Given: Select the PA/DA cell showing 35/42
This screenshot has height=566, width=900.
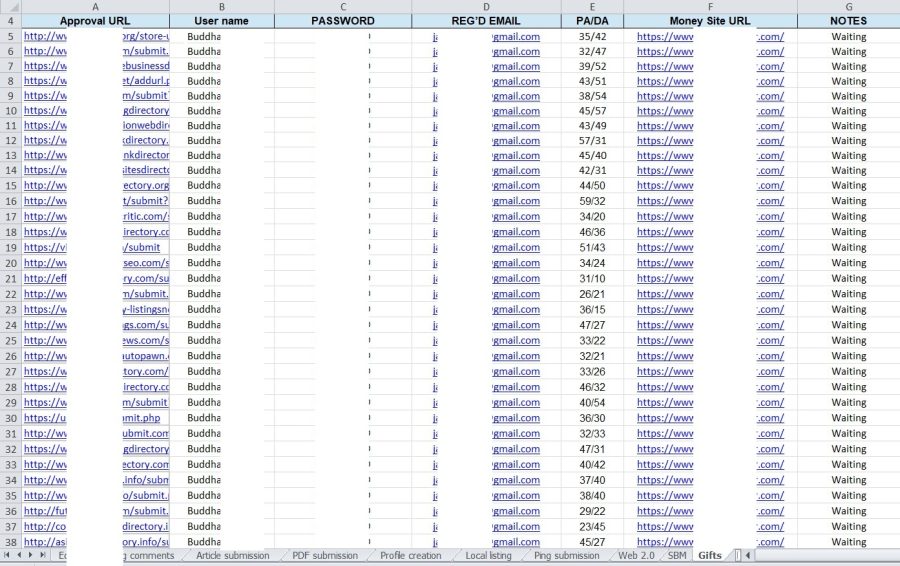Looking at the screenshot, I should pos(592,37).
